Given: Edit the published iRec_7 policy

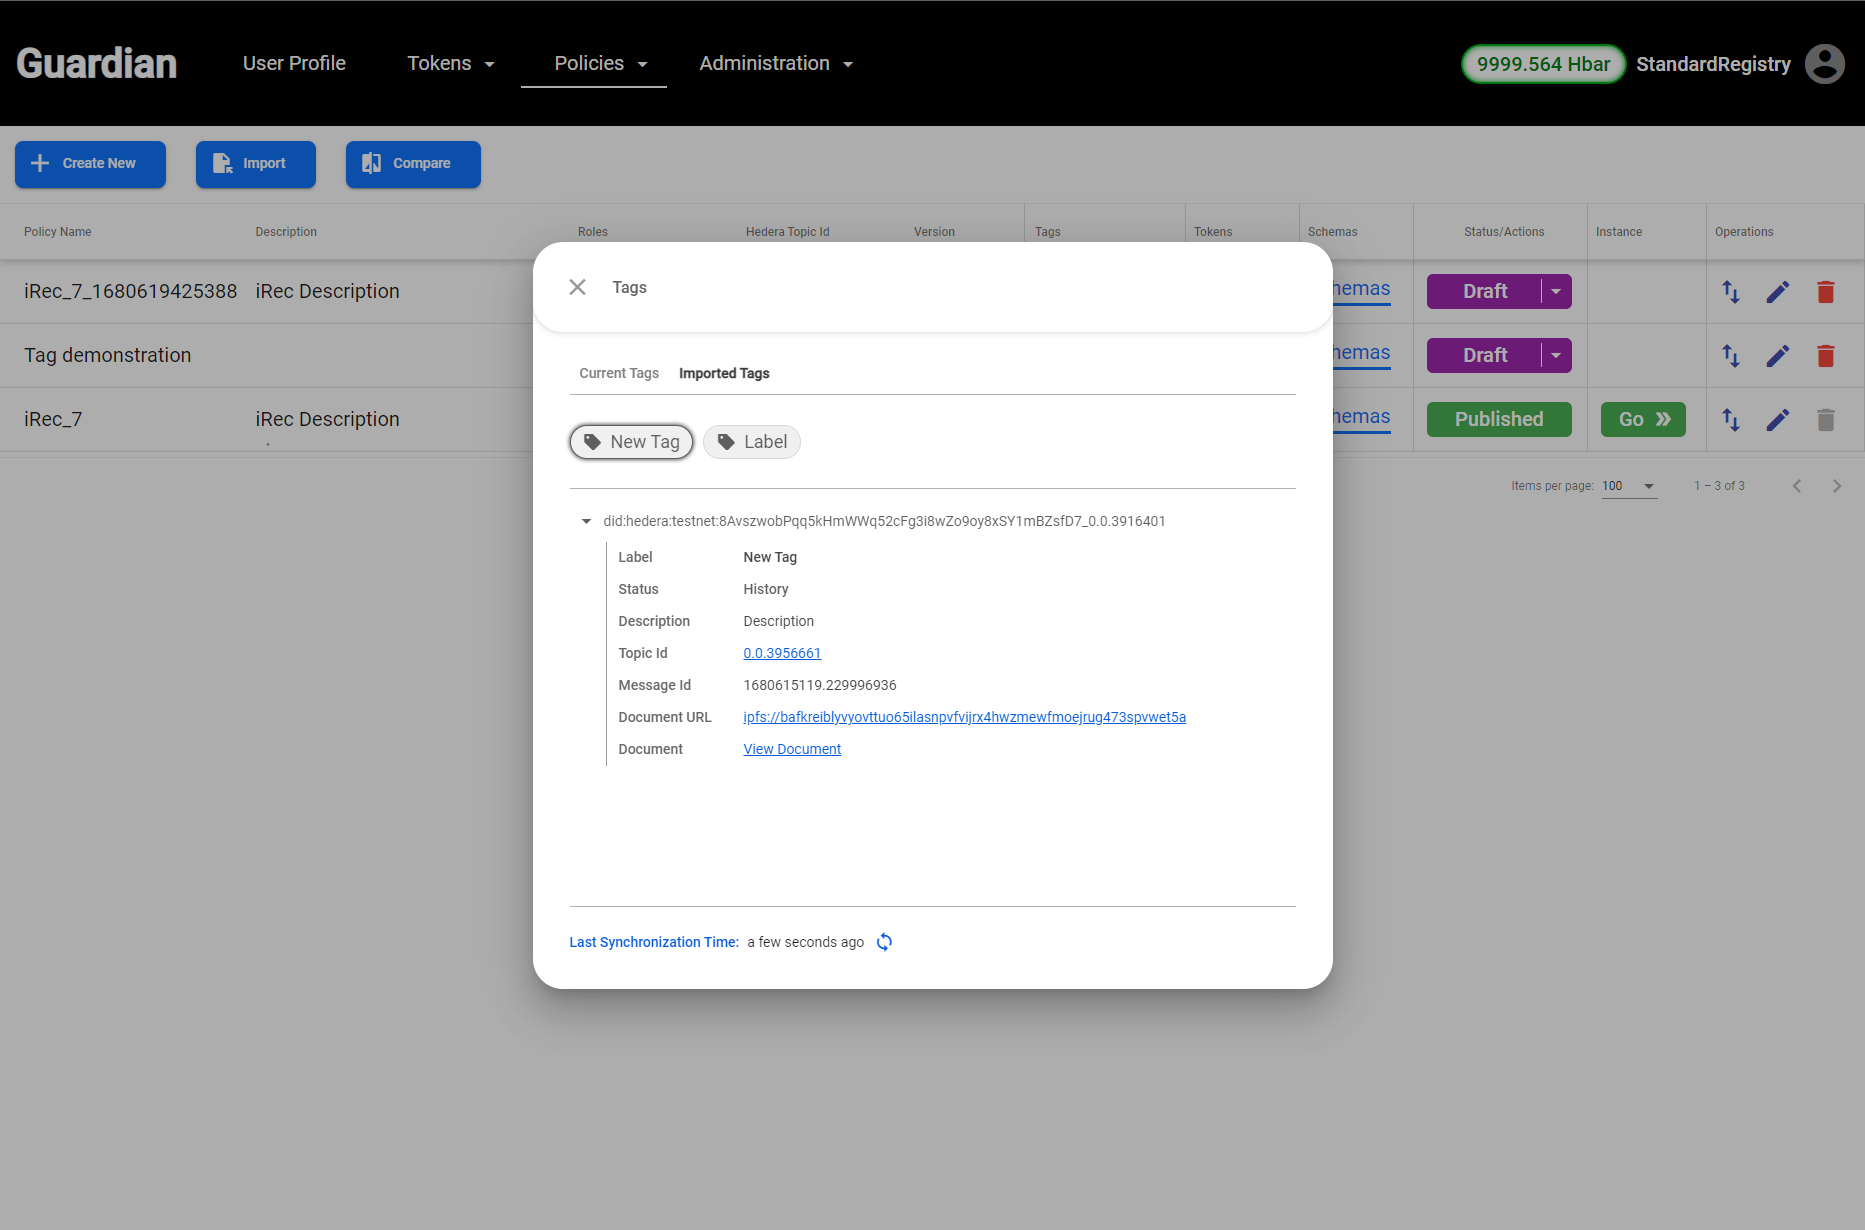Looking at the screenshot, I should pyautogui.click(x=1777, y=420).
